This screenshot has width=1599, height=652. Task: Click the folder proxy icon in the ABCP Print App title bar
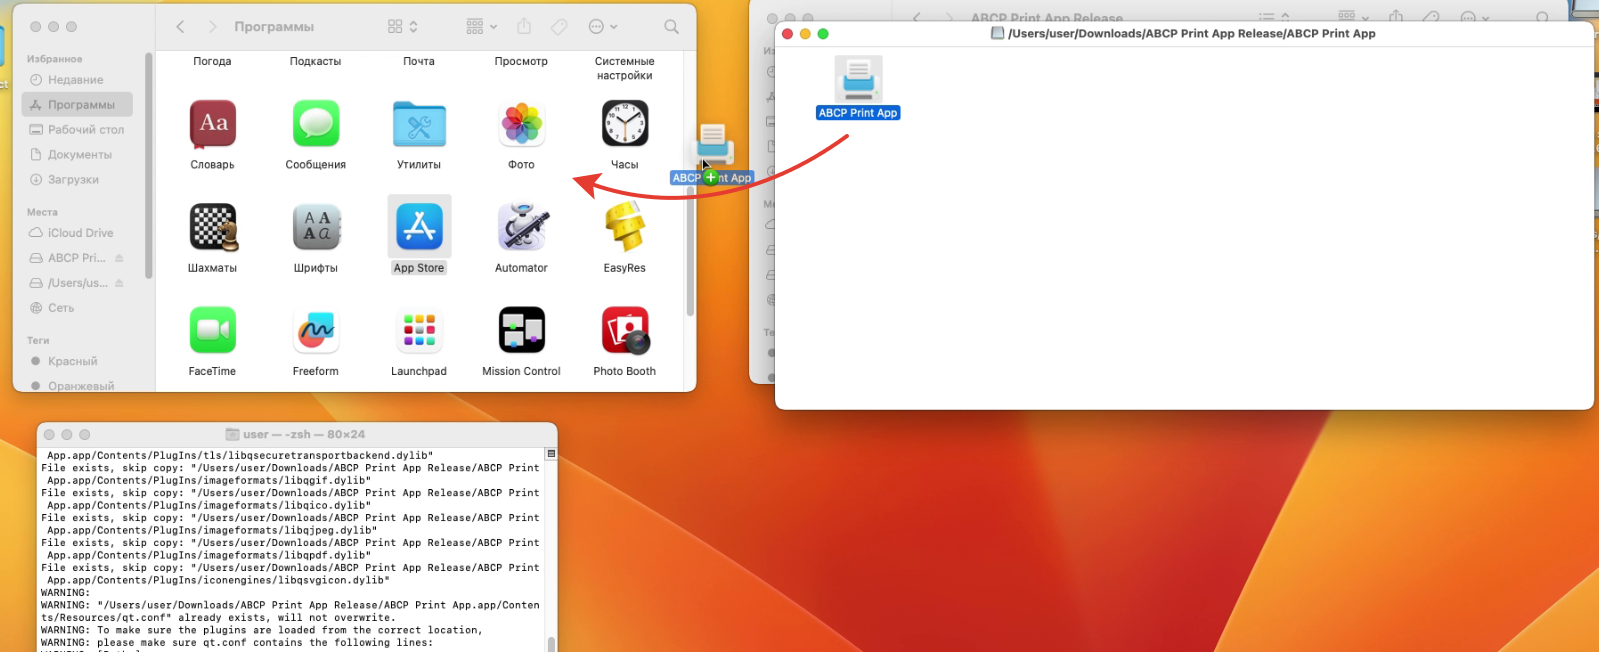click(997, 33)
